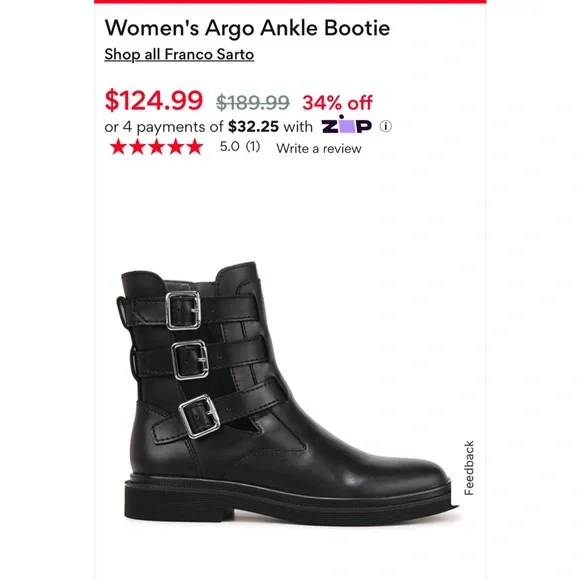This screenshot has height=580, width=580.
Task: Click the crossed-out $189.99 original price
Action: click(253, 102)
